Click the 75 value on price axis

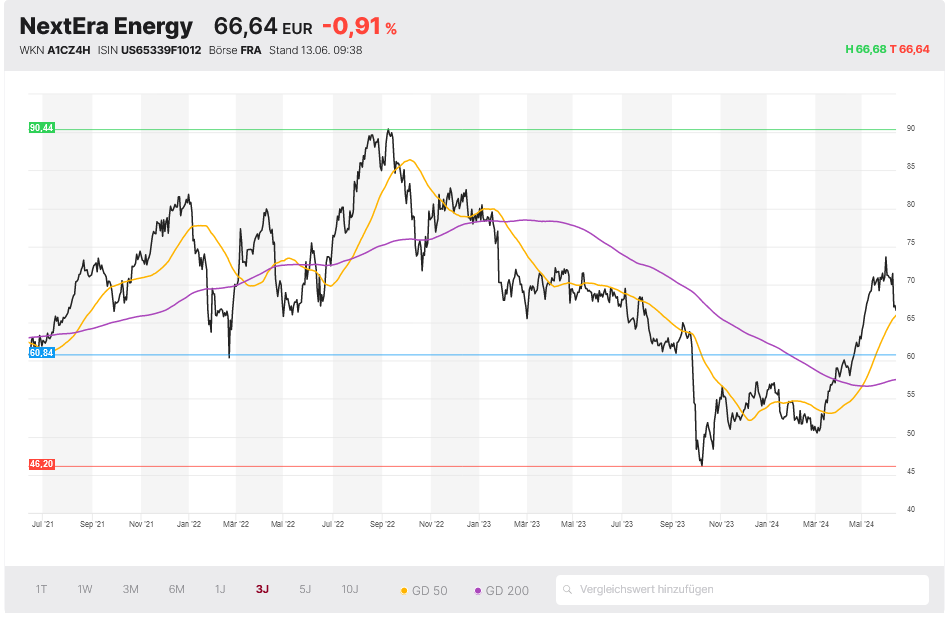click(911, 242)
